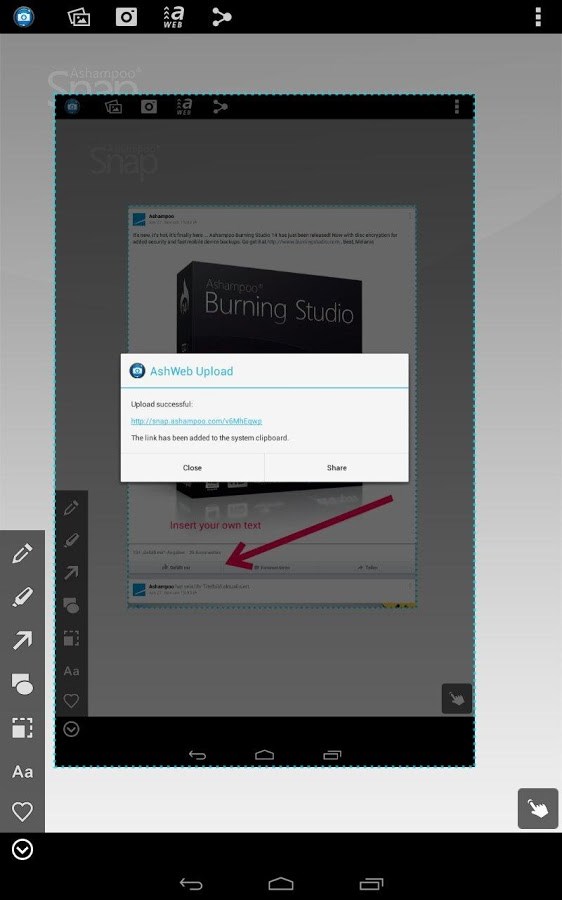Screen dimensions: 562x900
Task: Tap the small hand button inside the captured image
Action: click(456, 699)
